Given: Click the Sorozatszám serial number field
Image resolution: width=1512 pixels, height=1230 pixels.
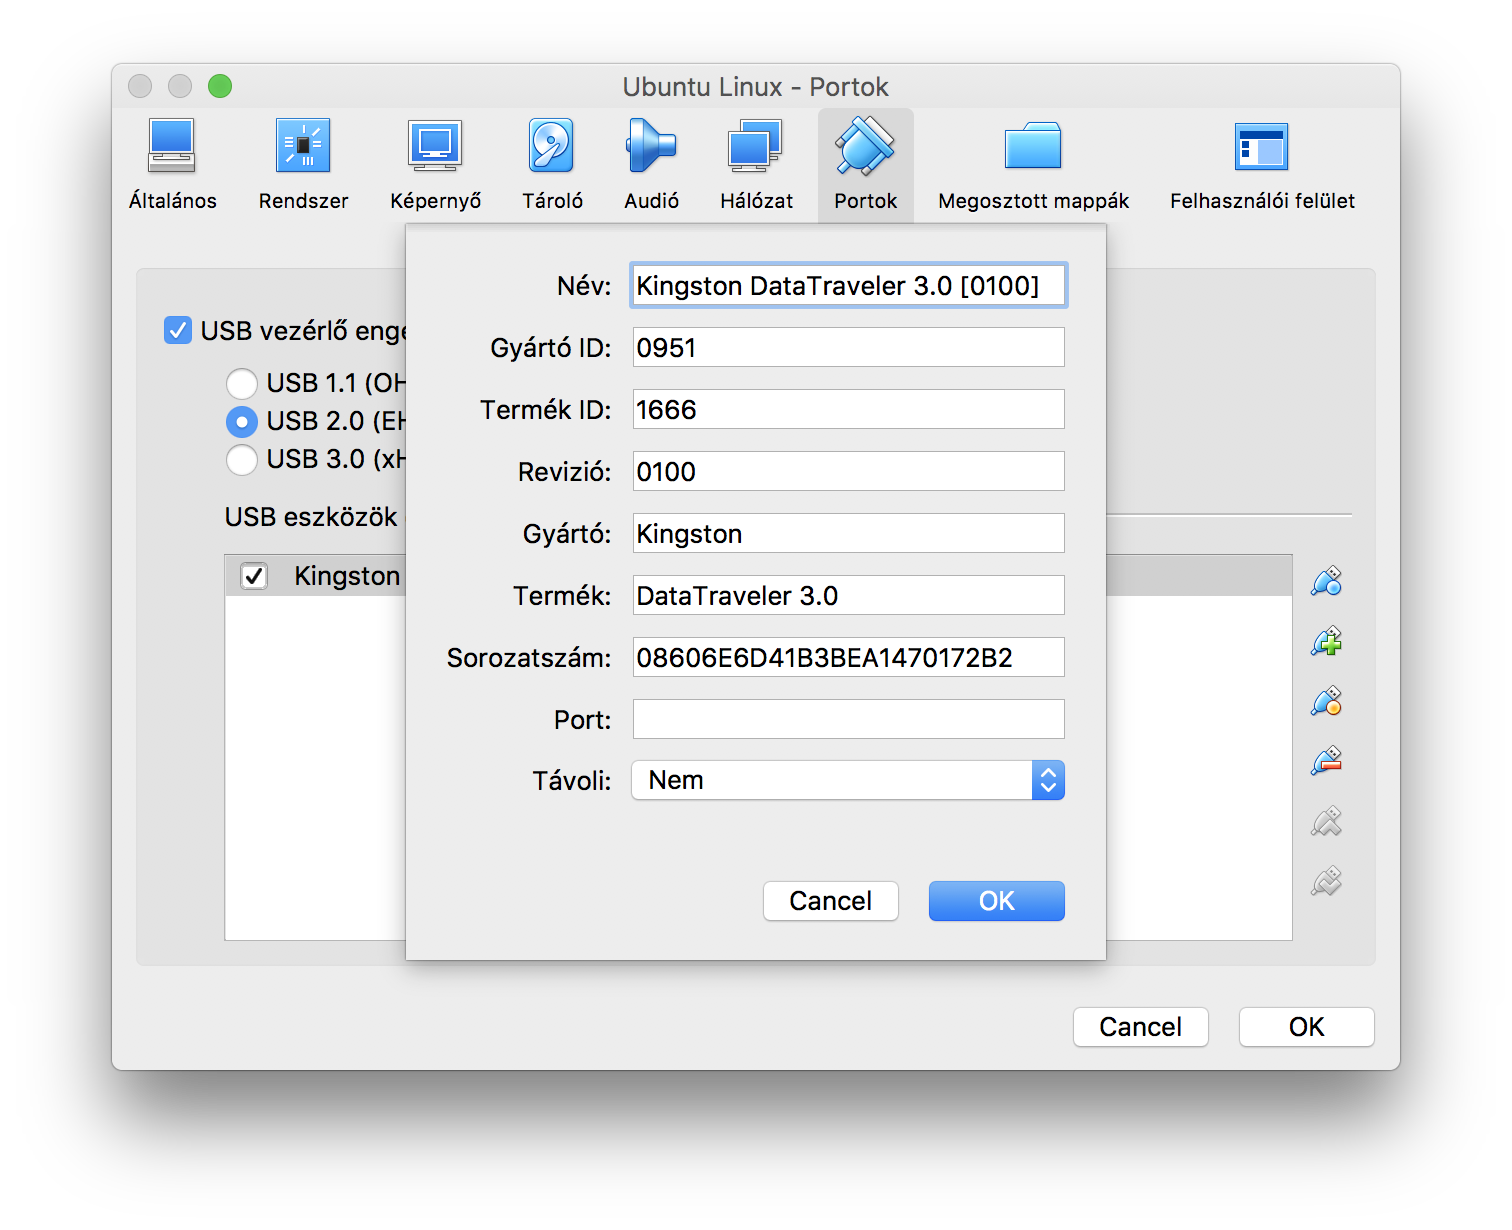Looking at the screenshot, I should pyautogui.click(x=848, y=657).
